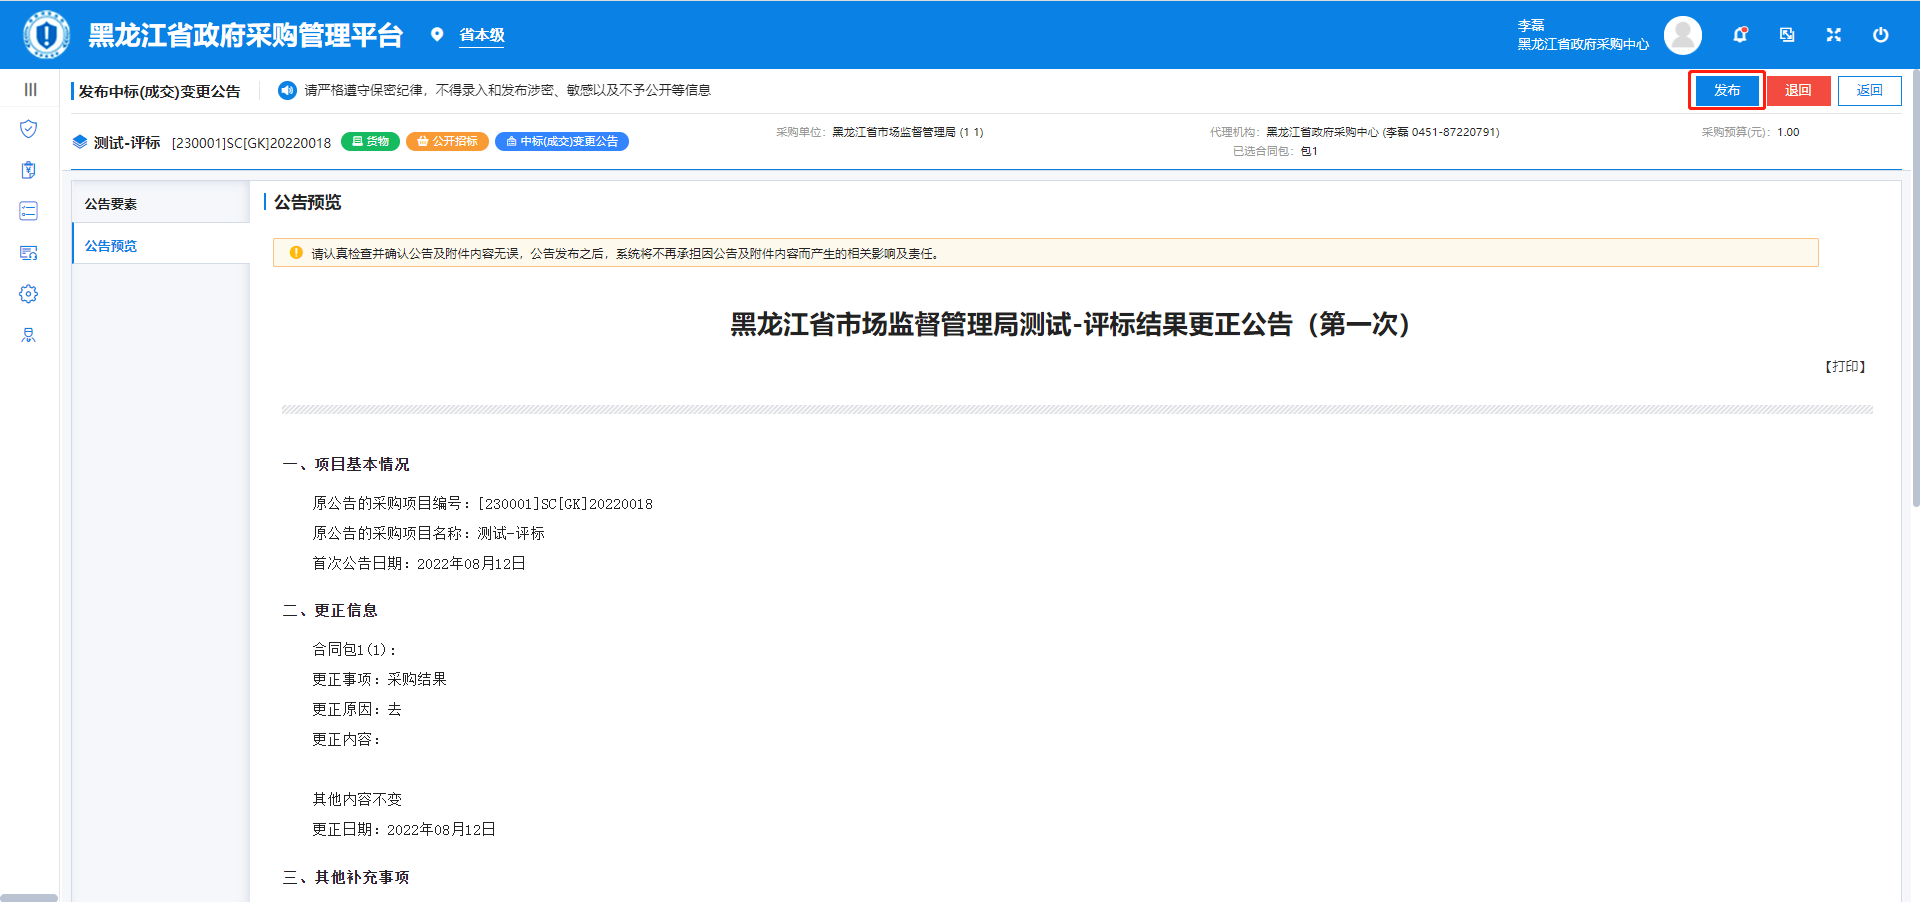Click the 三、其他补充事项 heading
This screenshot has height=902, width=1920.
(346, 877)
